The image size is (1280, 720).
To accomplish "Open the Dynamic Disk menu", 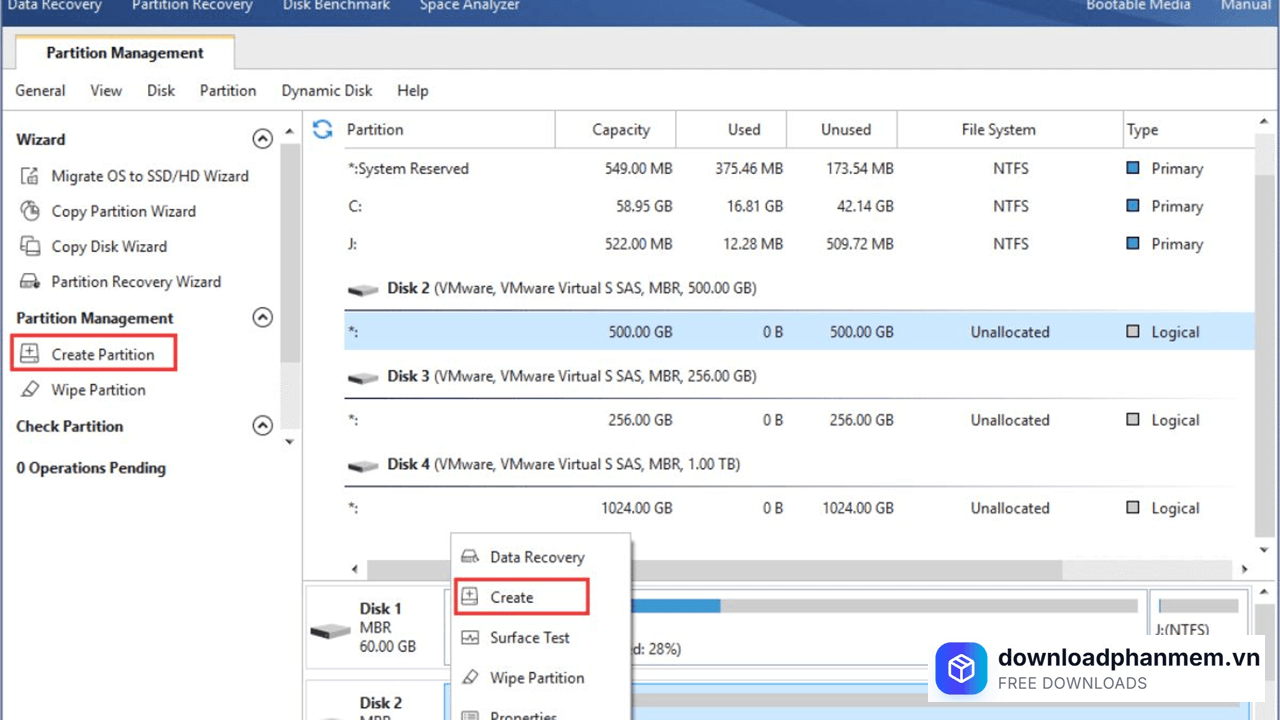I will point(327,90).
